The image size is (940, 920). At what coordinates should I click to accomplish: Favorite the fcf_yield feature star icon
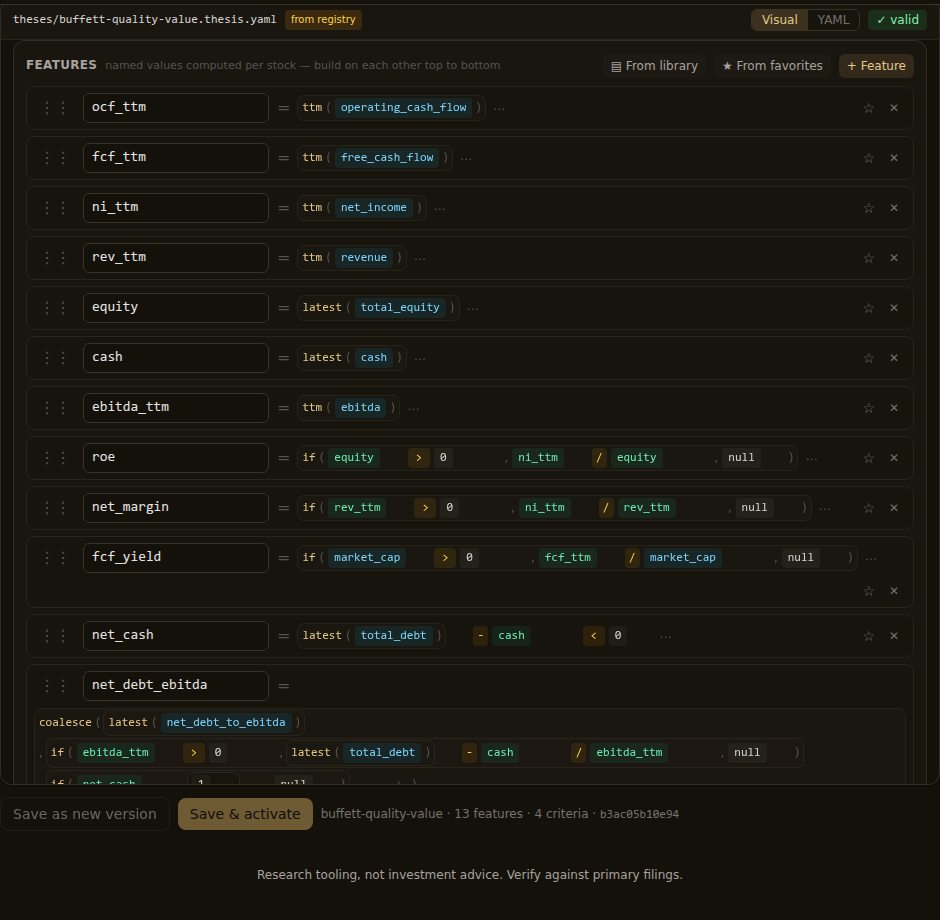click(868, 591)
